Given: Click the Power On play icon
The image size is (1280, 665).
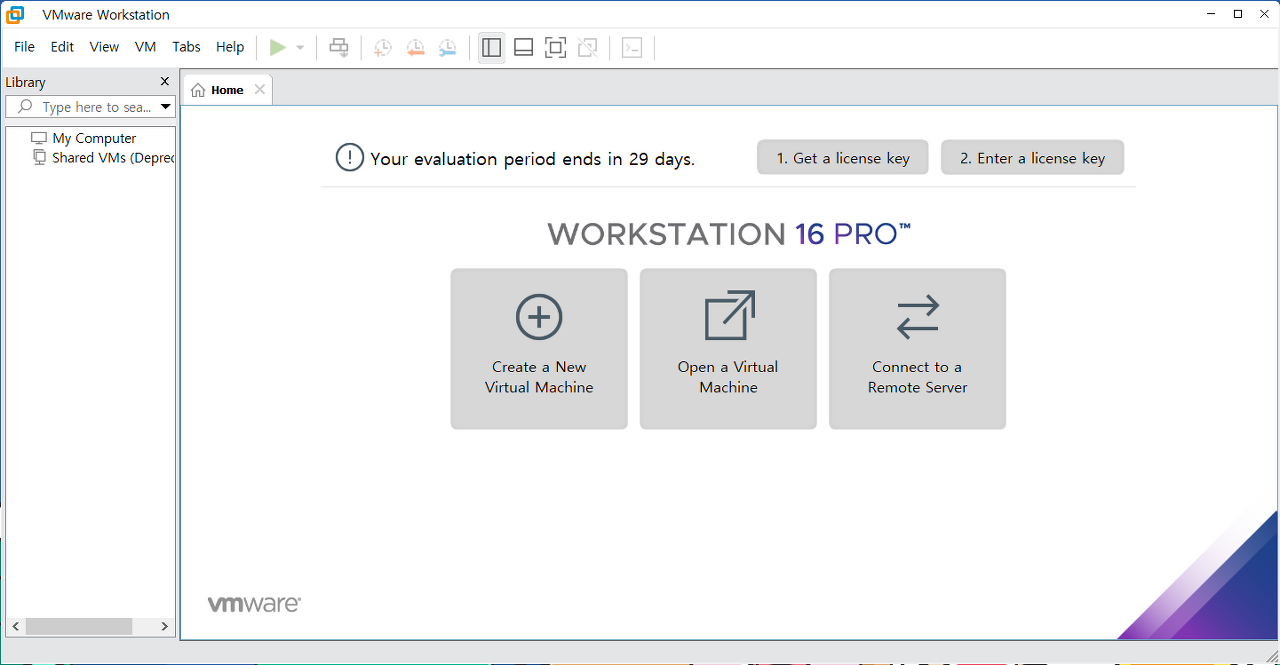Looking at the screenshot, I should click(278, 47).
